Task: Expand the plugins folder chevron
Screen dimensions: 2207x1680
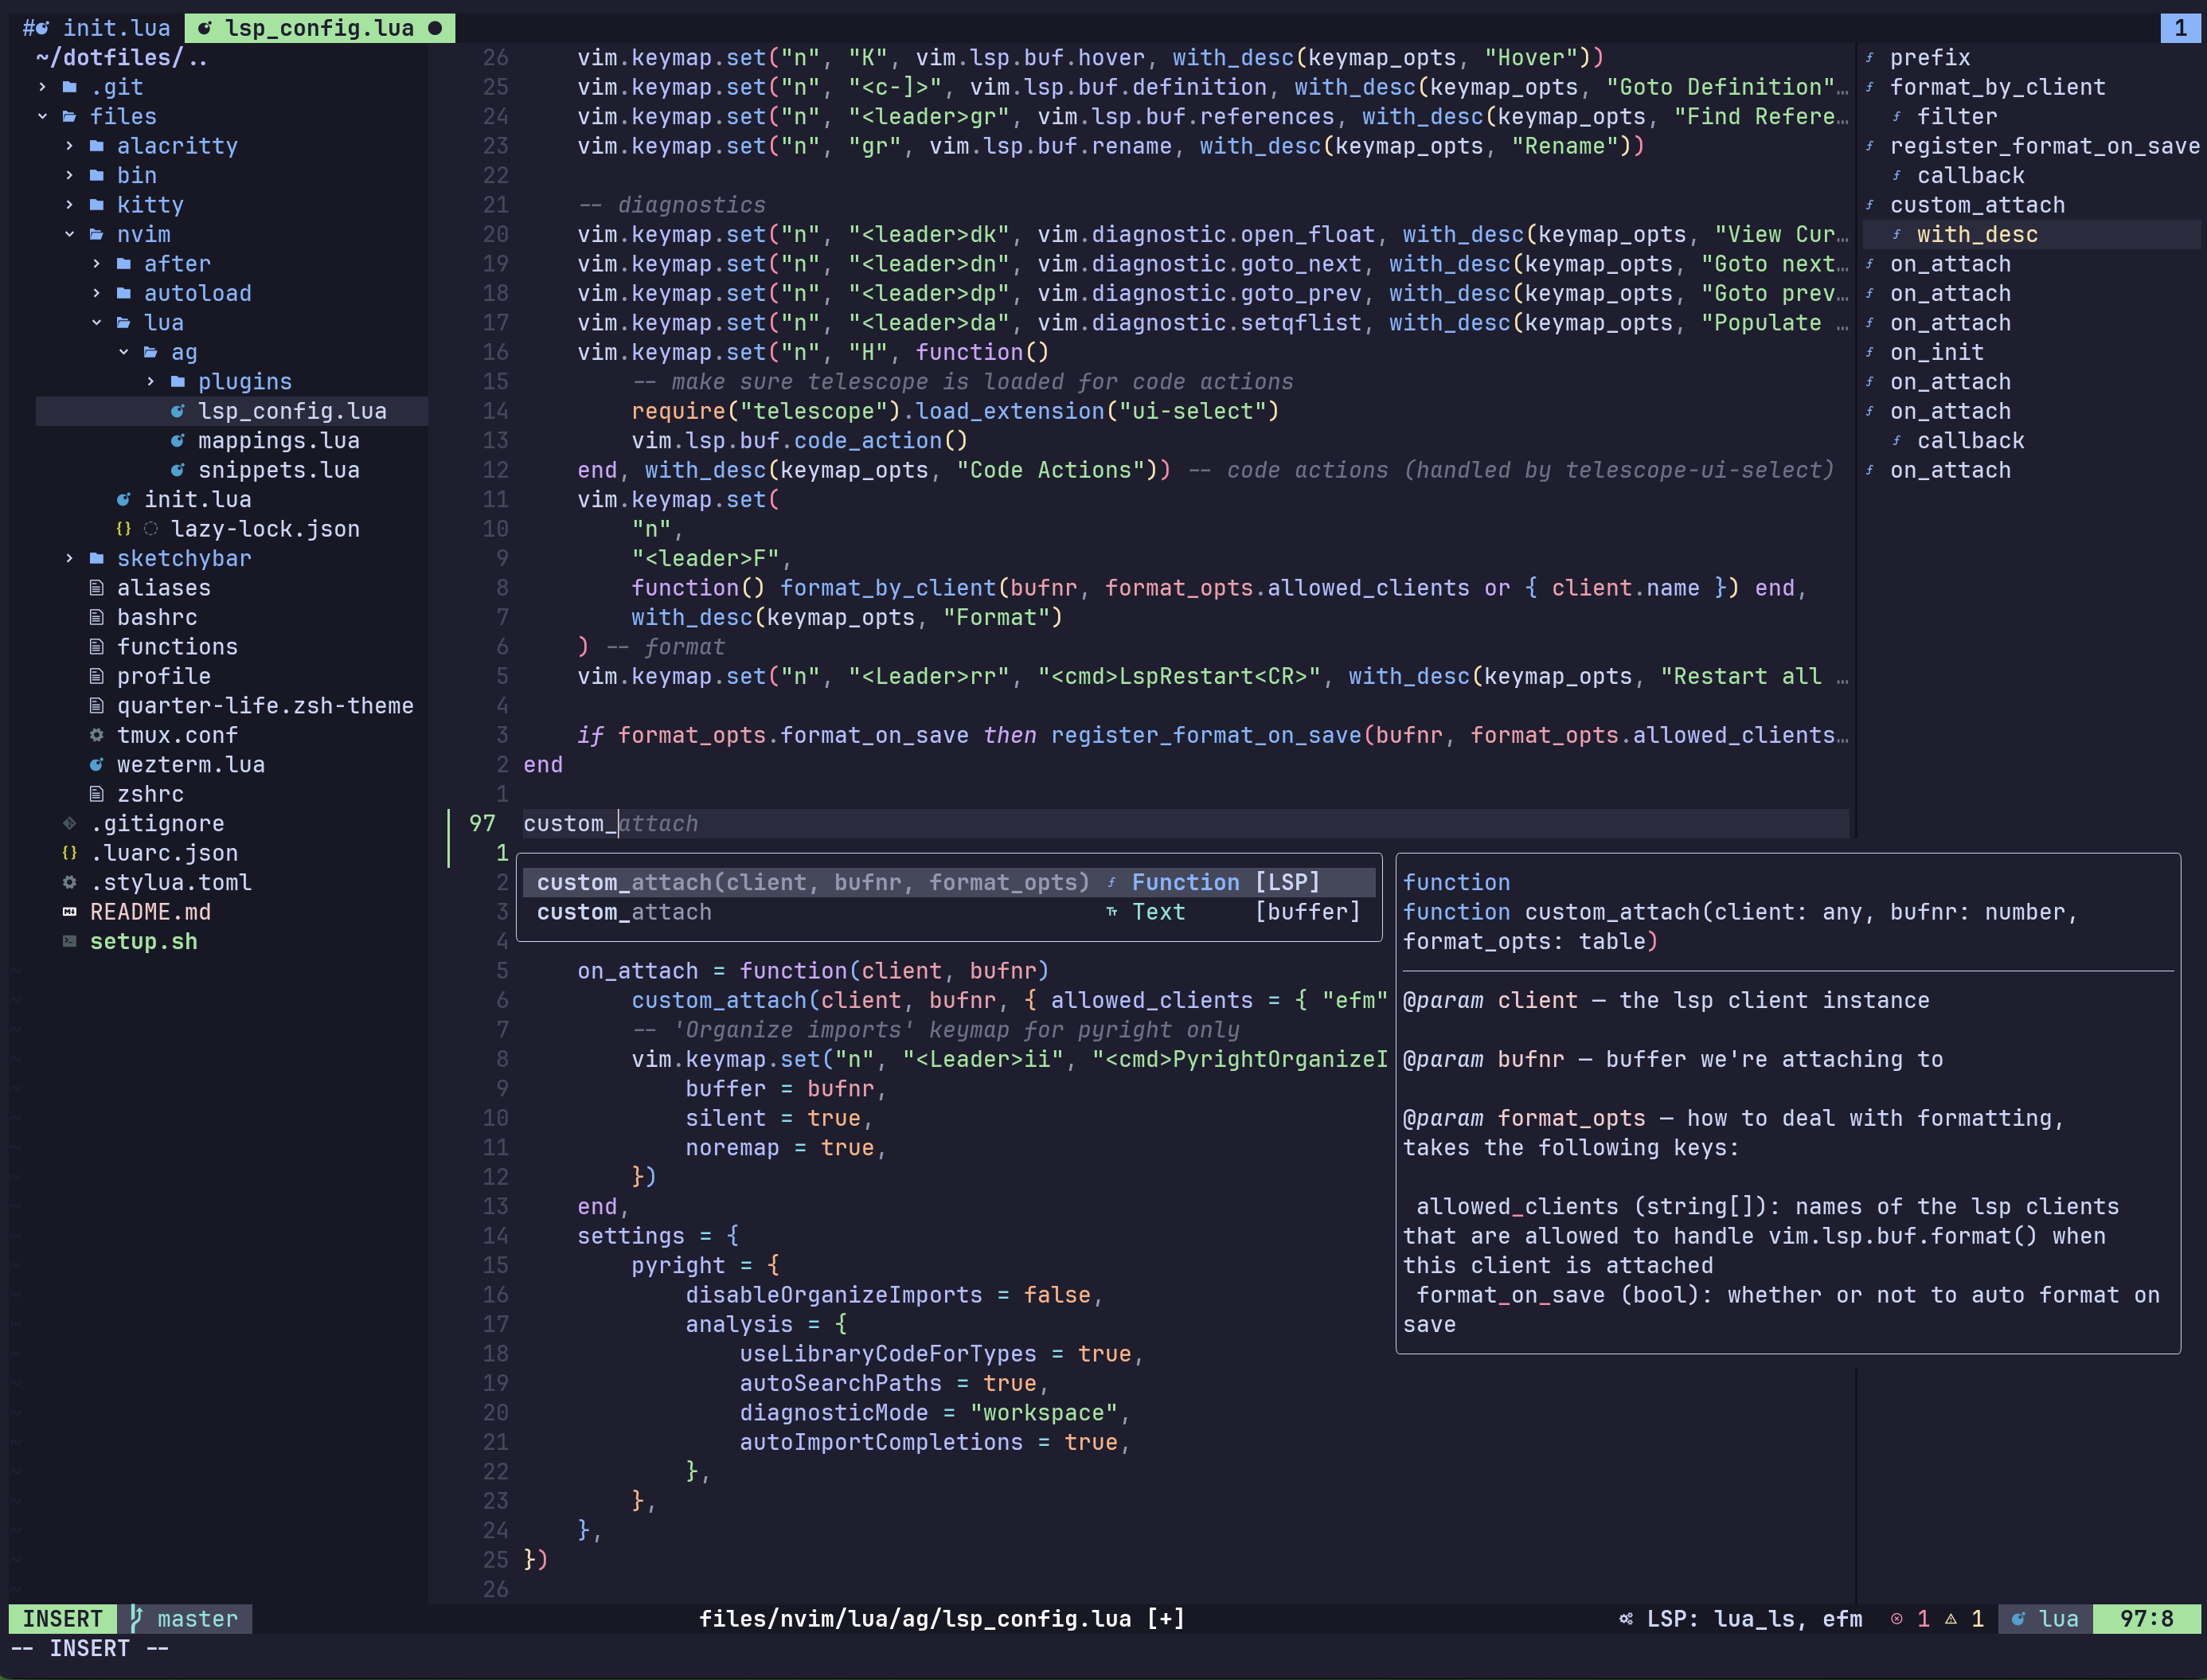Action: coord(150,382)
